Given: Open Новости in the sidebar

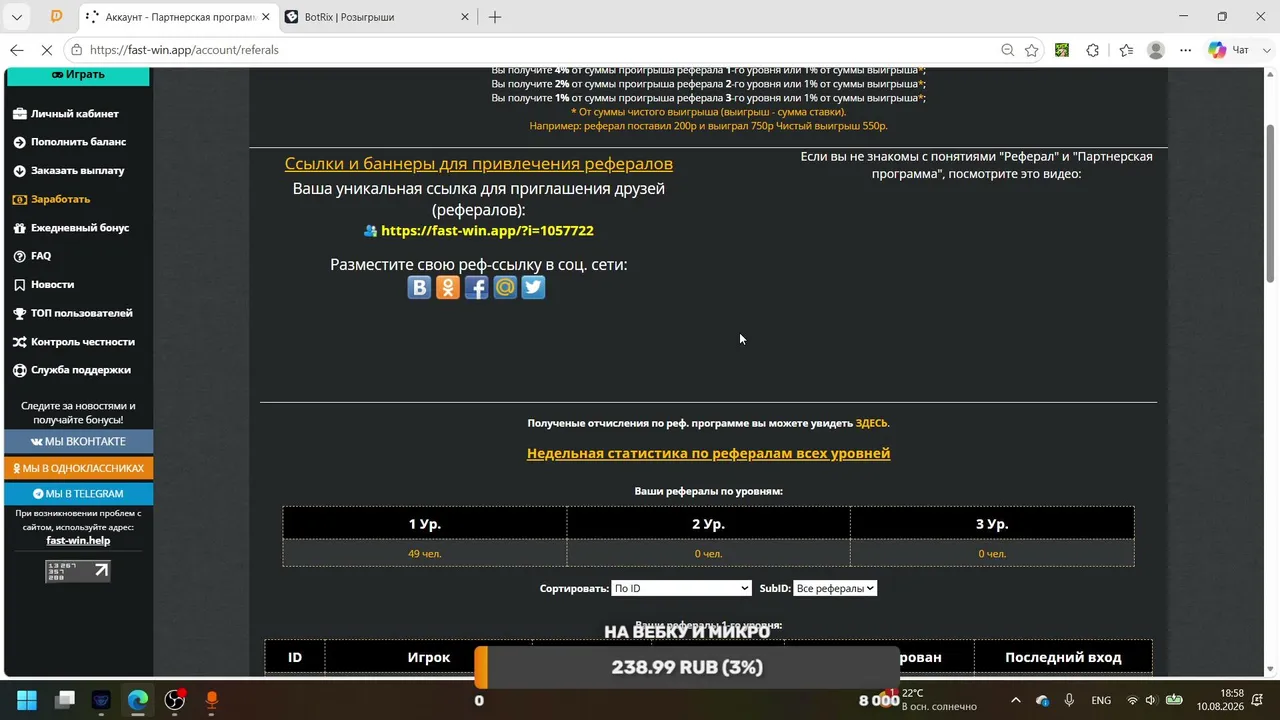Looking at the screenshot, I should [44, 285].
